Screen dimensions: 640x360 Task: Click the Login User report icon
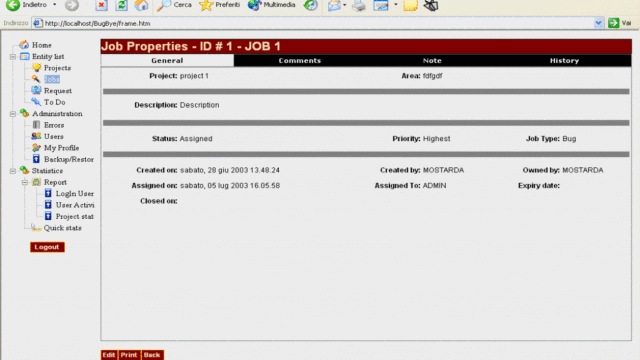48,193
